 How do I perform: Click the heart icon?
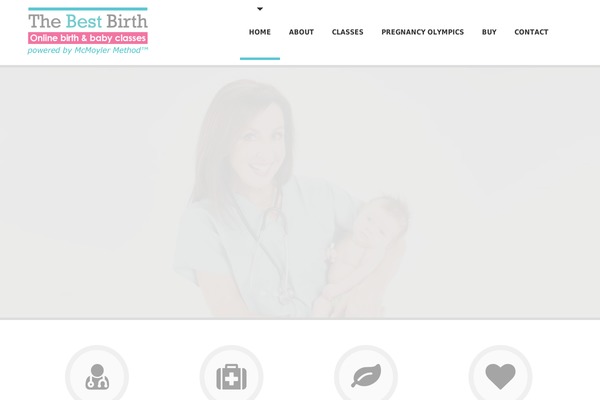(x=501, y=376)
